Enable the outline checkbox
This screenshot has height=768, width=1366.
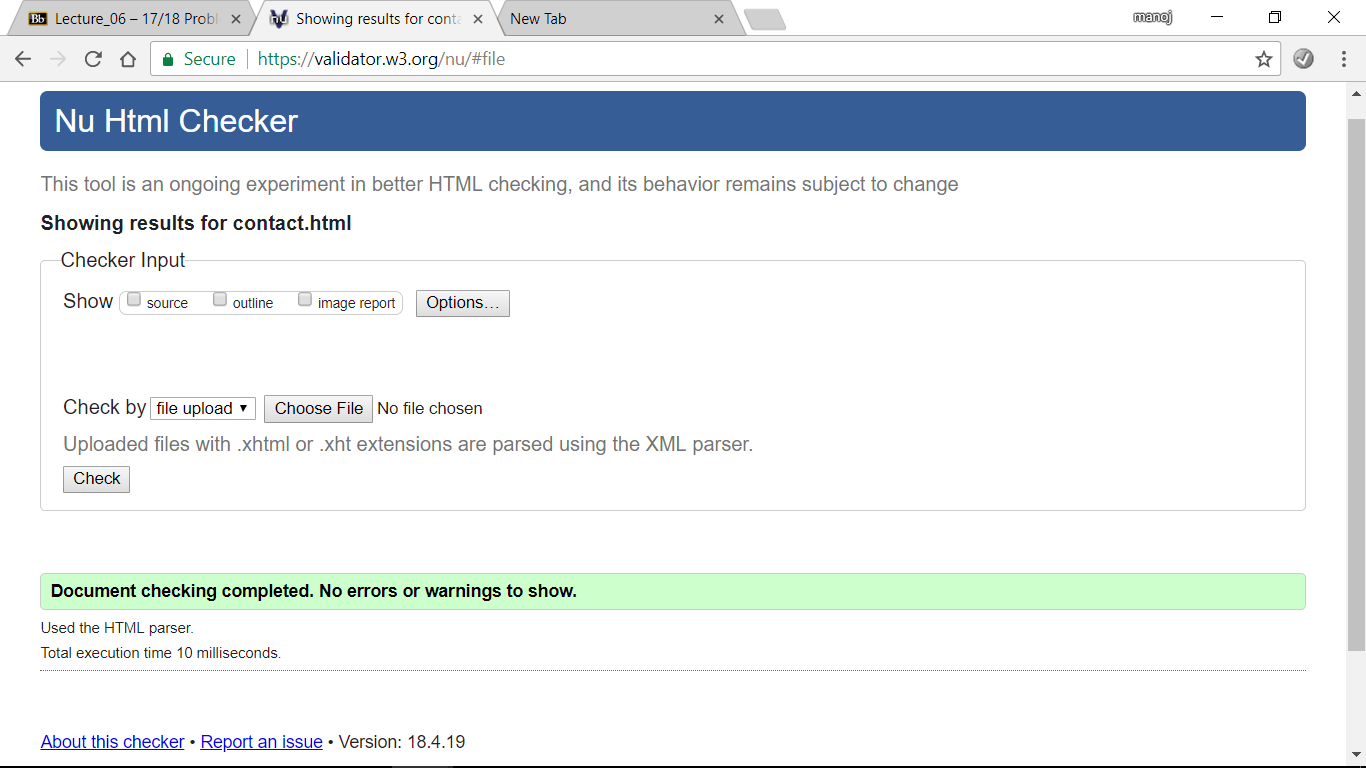coord(220,299)
